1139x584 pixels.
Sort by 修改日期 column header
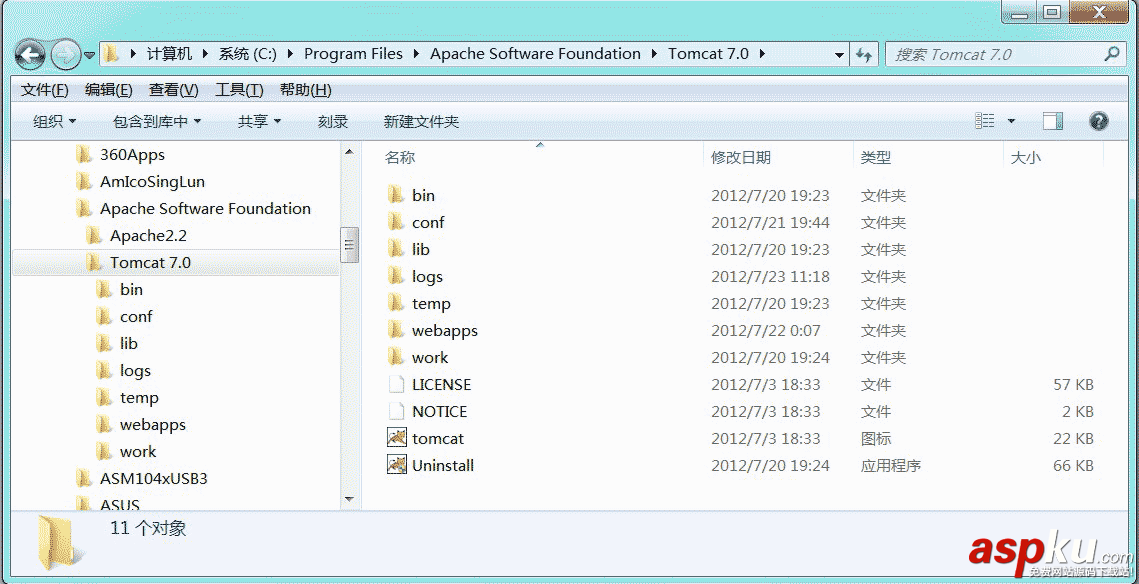[x=740, y=158]
